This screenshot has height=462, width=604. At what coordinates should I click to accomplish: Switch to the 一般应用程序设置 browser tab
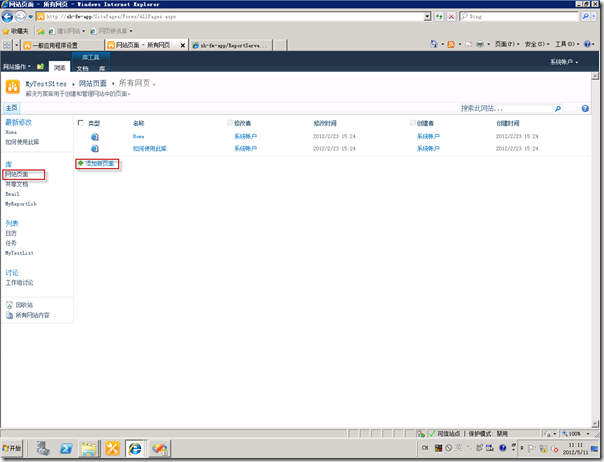(62, 45)
